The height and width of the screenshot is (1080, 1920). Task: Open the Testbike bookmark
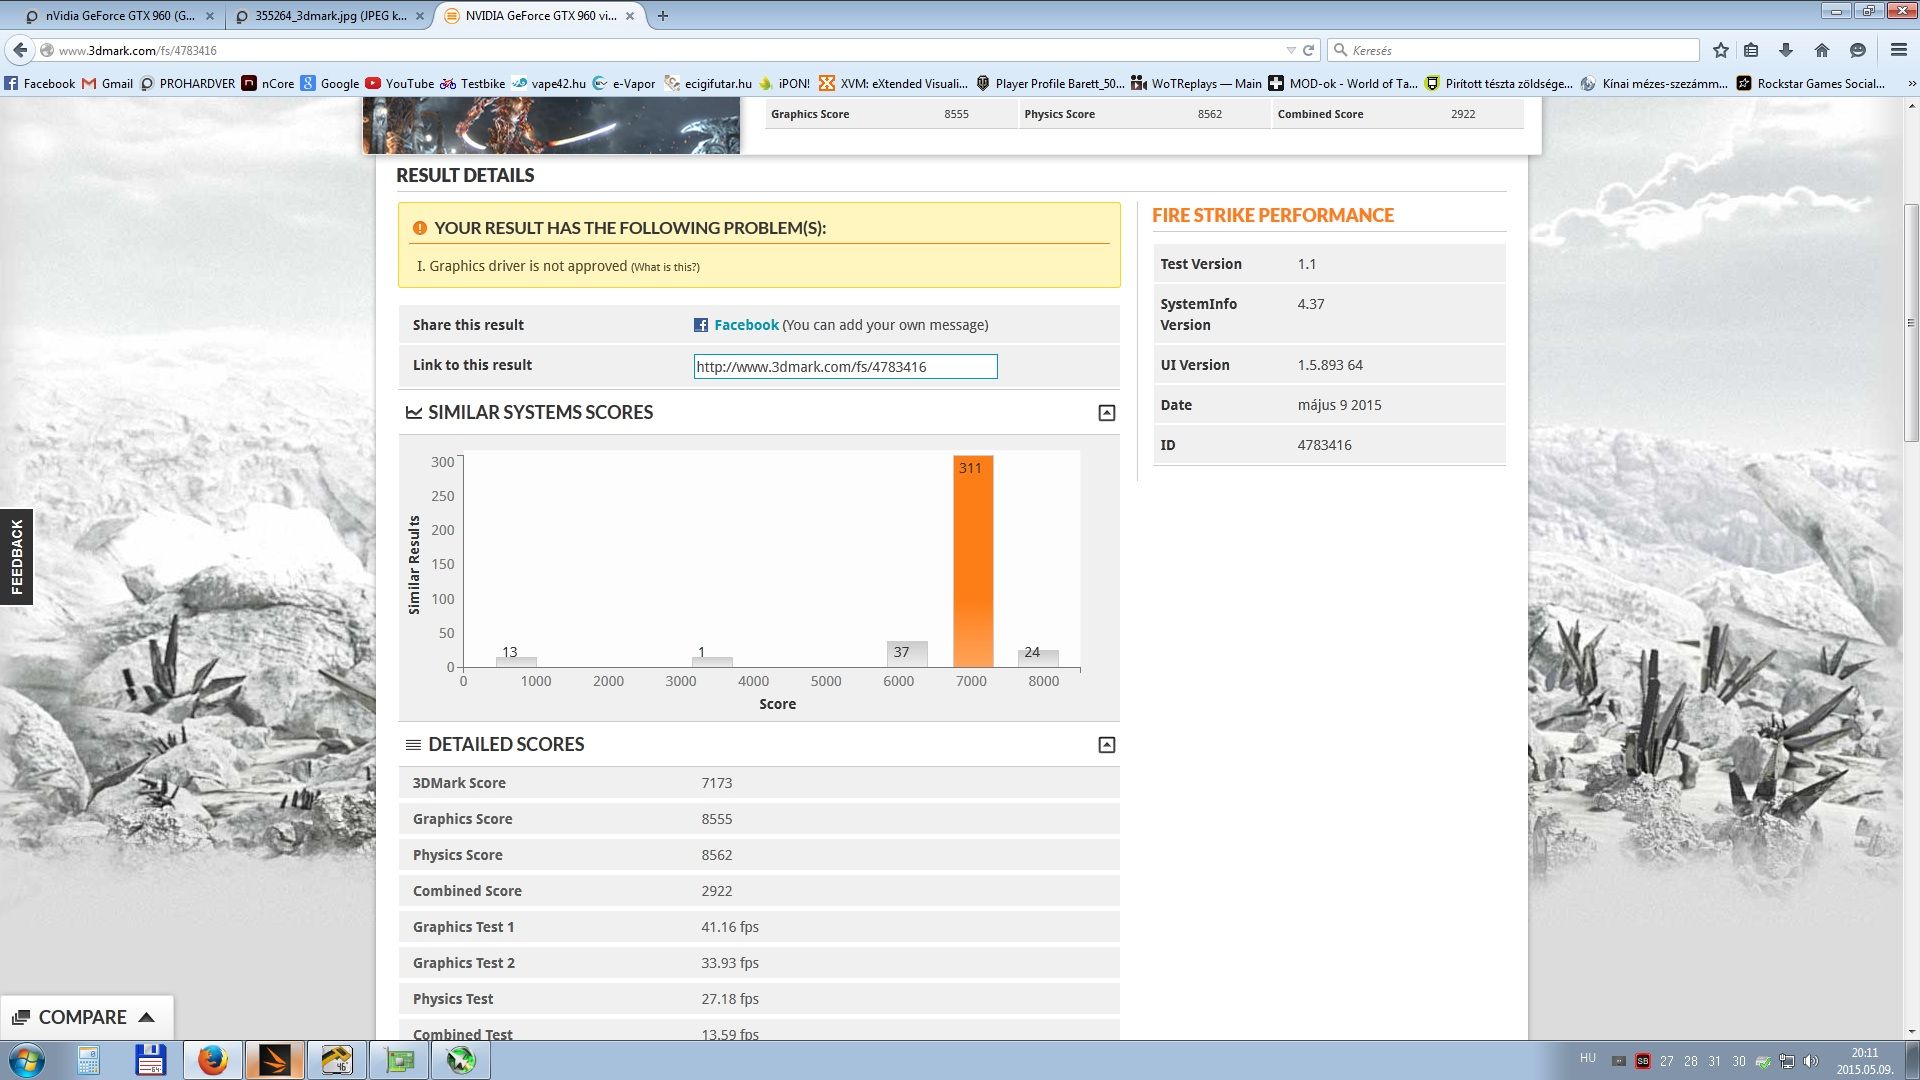click(x=473, y=84)
